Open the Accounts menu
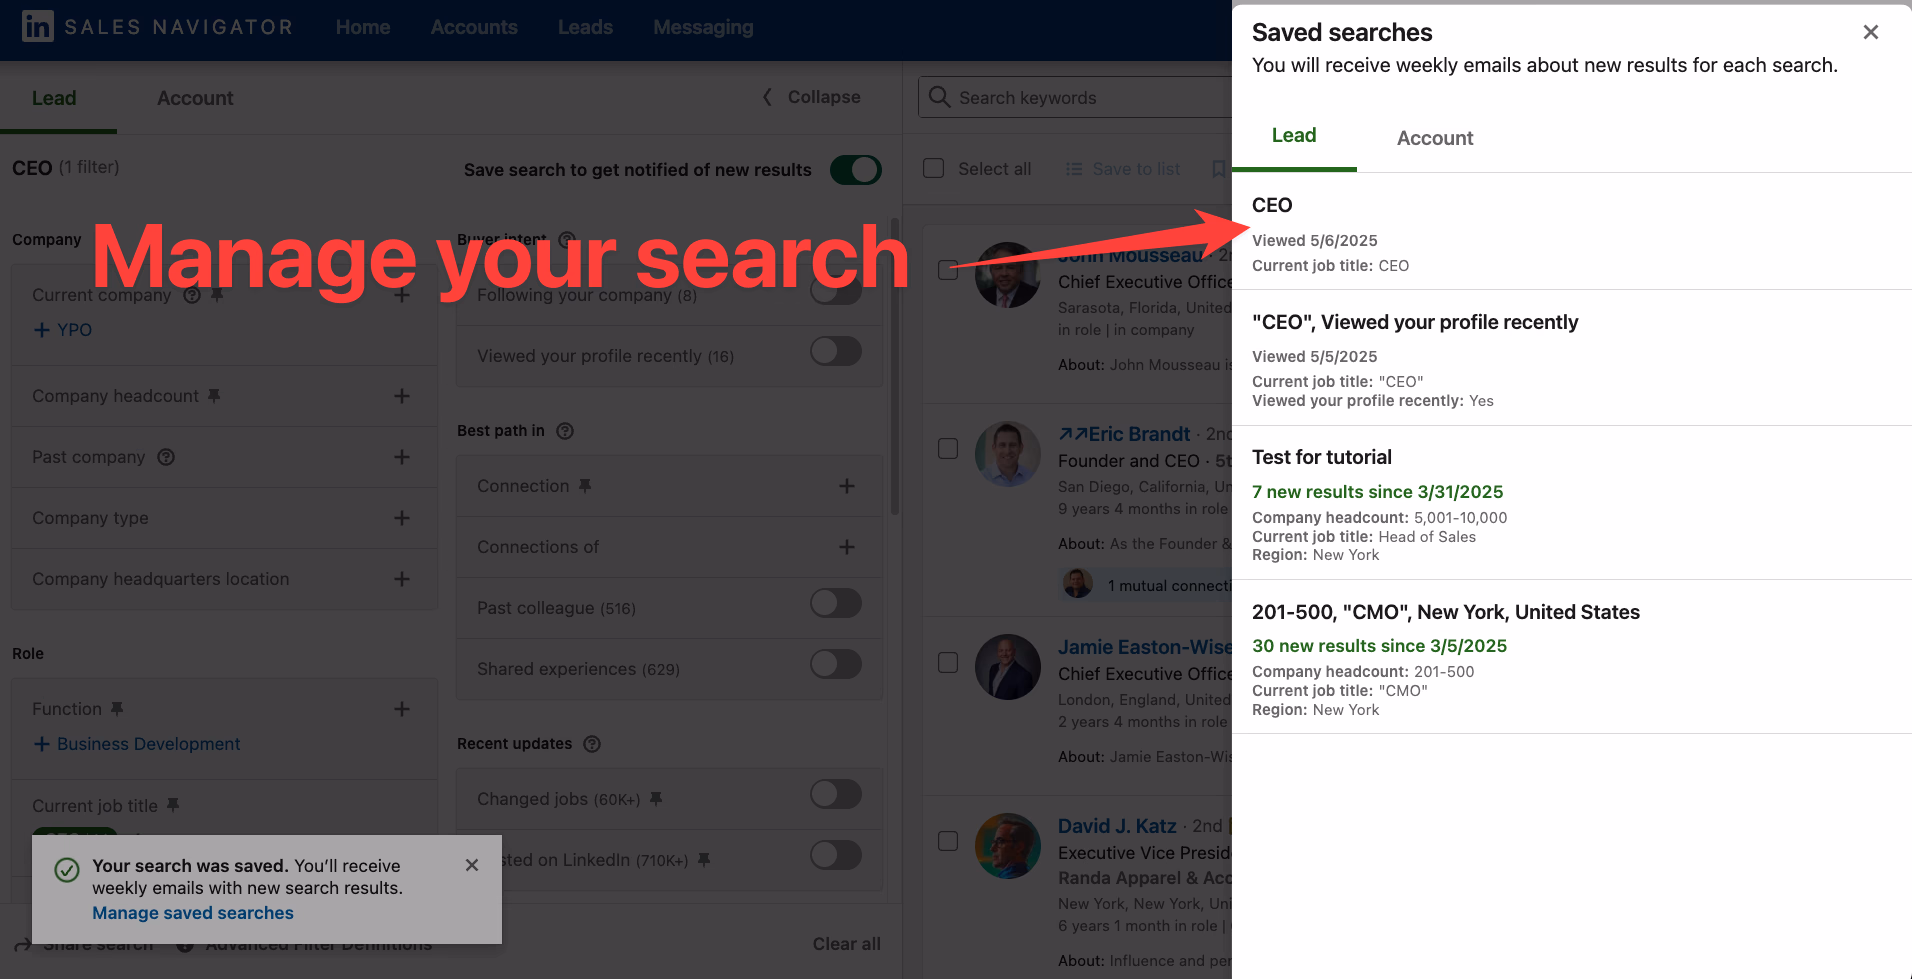 click(x=474, y=27)
